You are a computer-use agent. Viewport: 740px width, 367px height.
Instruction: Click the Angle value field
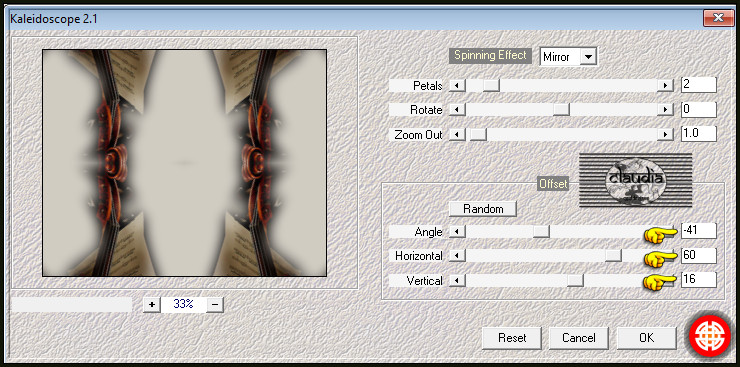click(699, 231)
